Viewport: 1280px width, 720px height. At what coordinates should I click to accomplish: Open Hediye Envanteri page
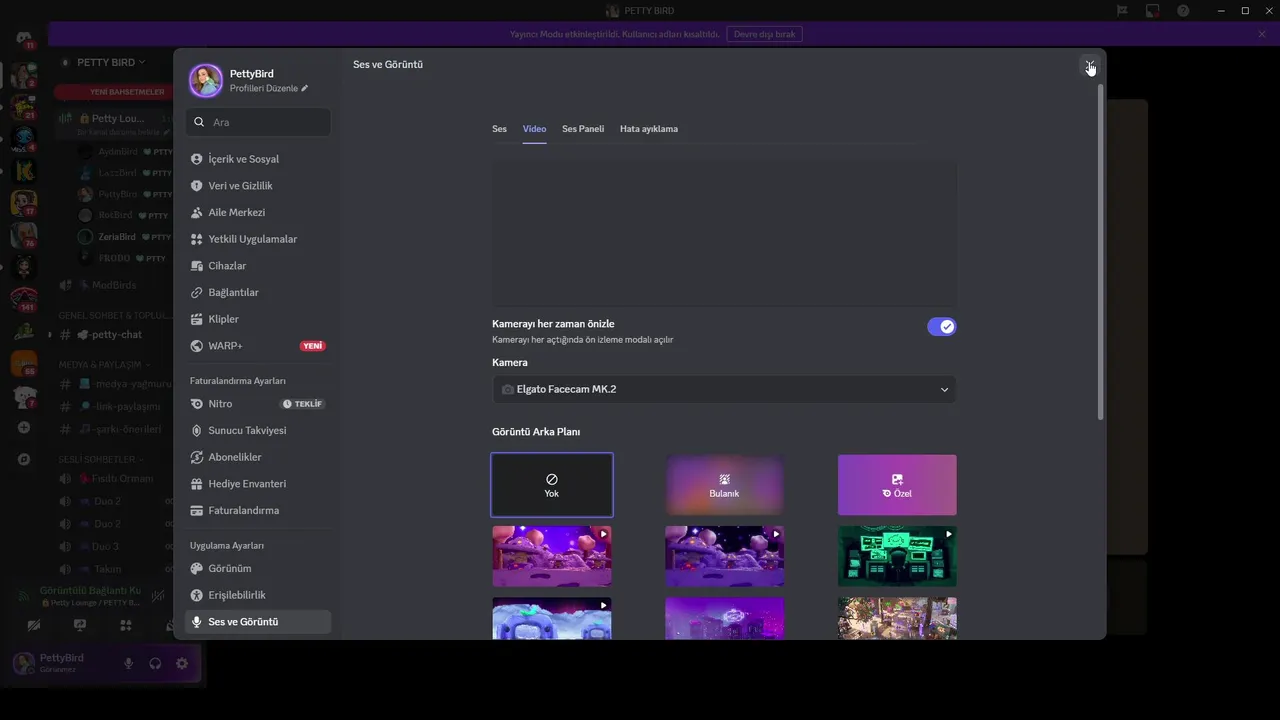tap(257, 484)
